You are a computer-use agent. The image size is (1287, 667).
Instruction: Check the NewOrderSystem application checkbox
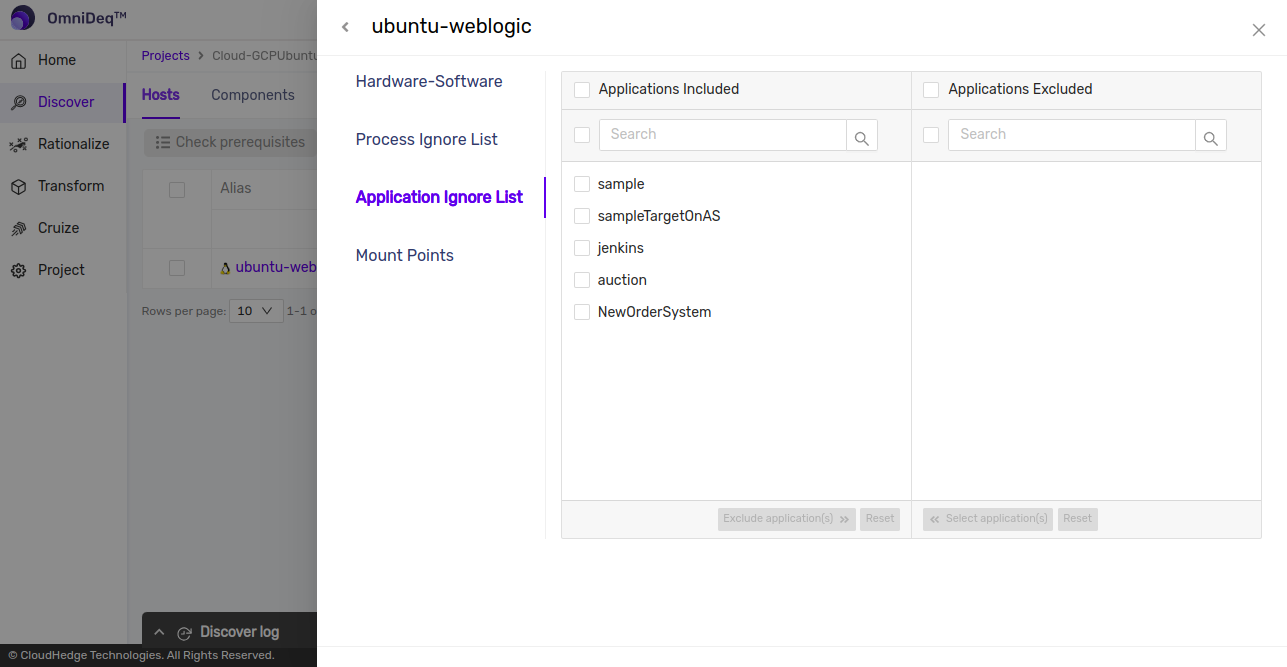[x=582, y=312]
